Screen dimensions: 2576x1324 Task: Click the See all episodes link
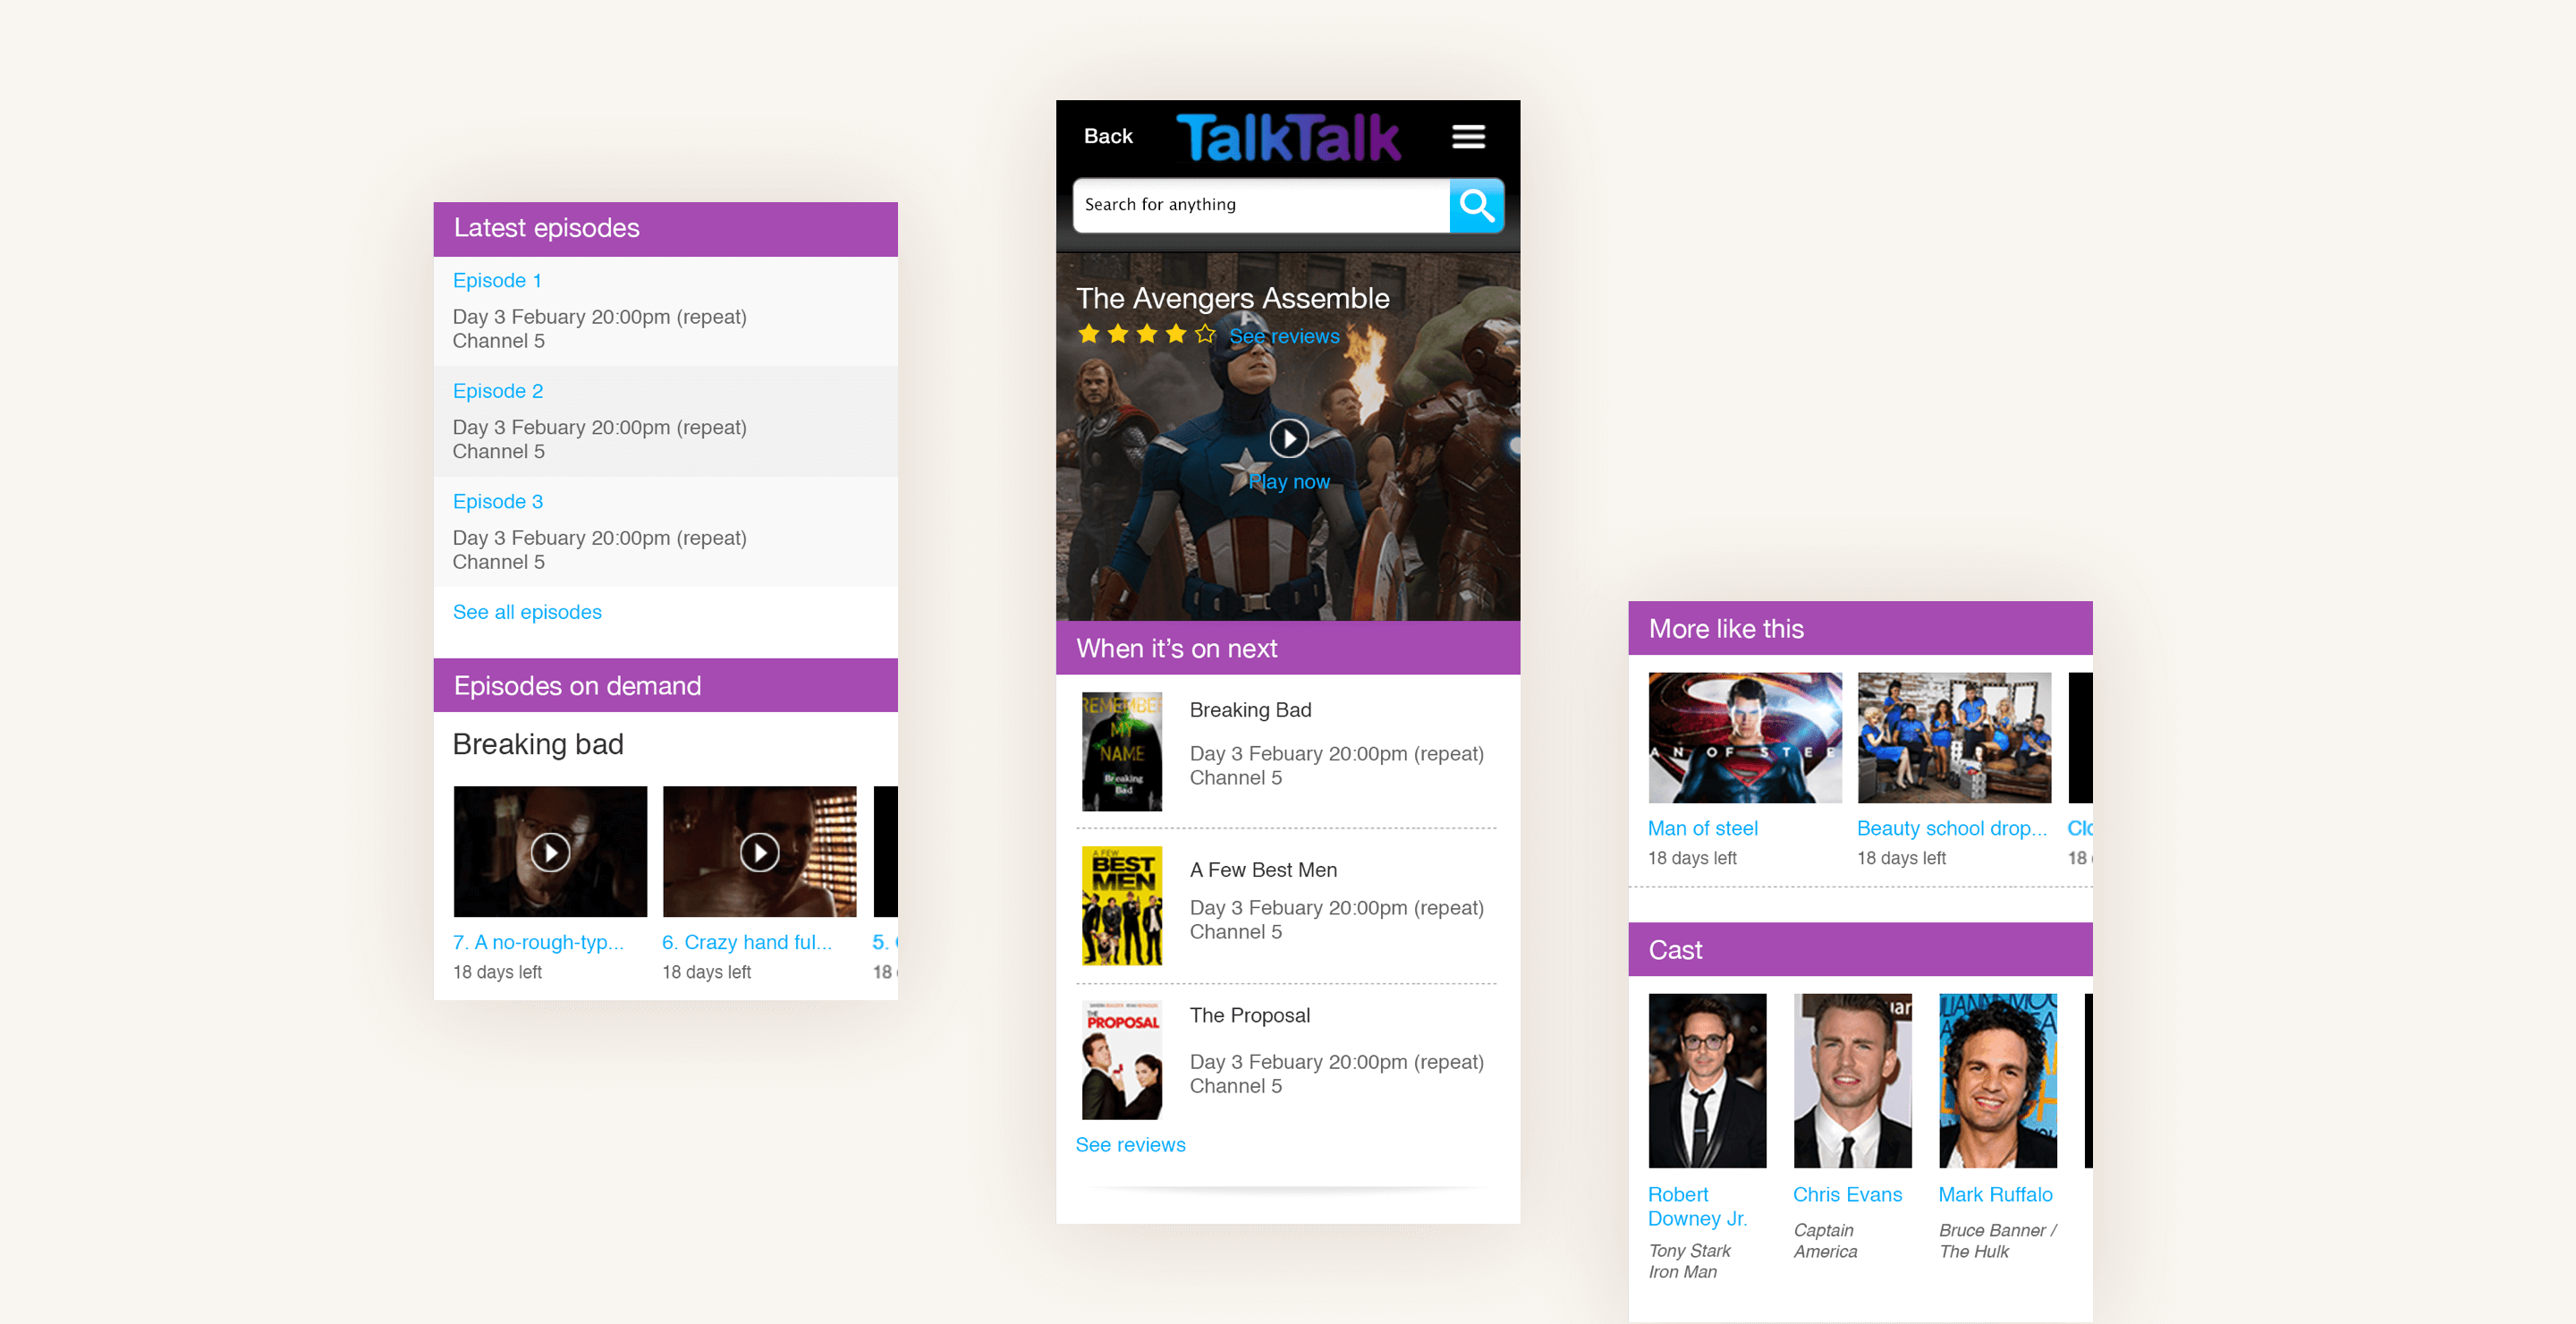point(525,611)
